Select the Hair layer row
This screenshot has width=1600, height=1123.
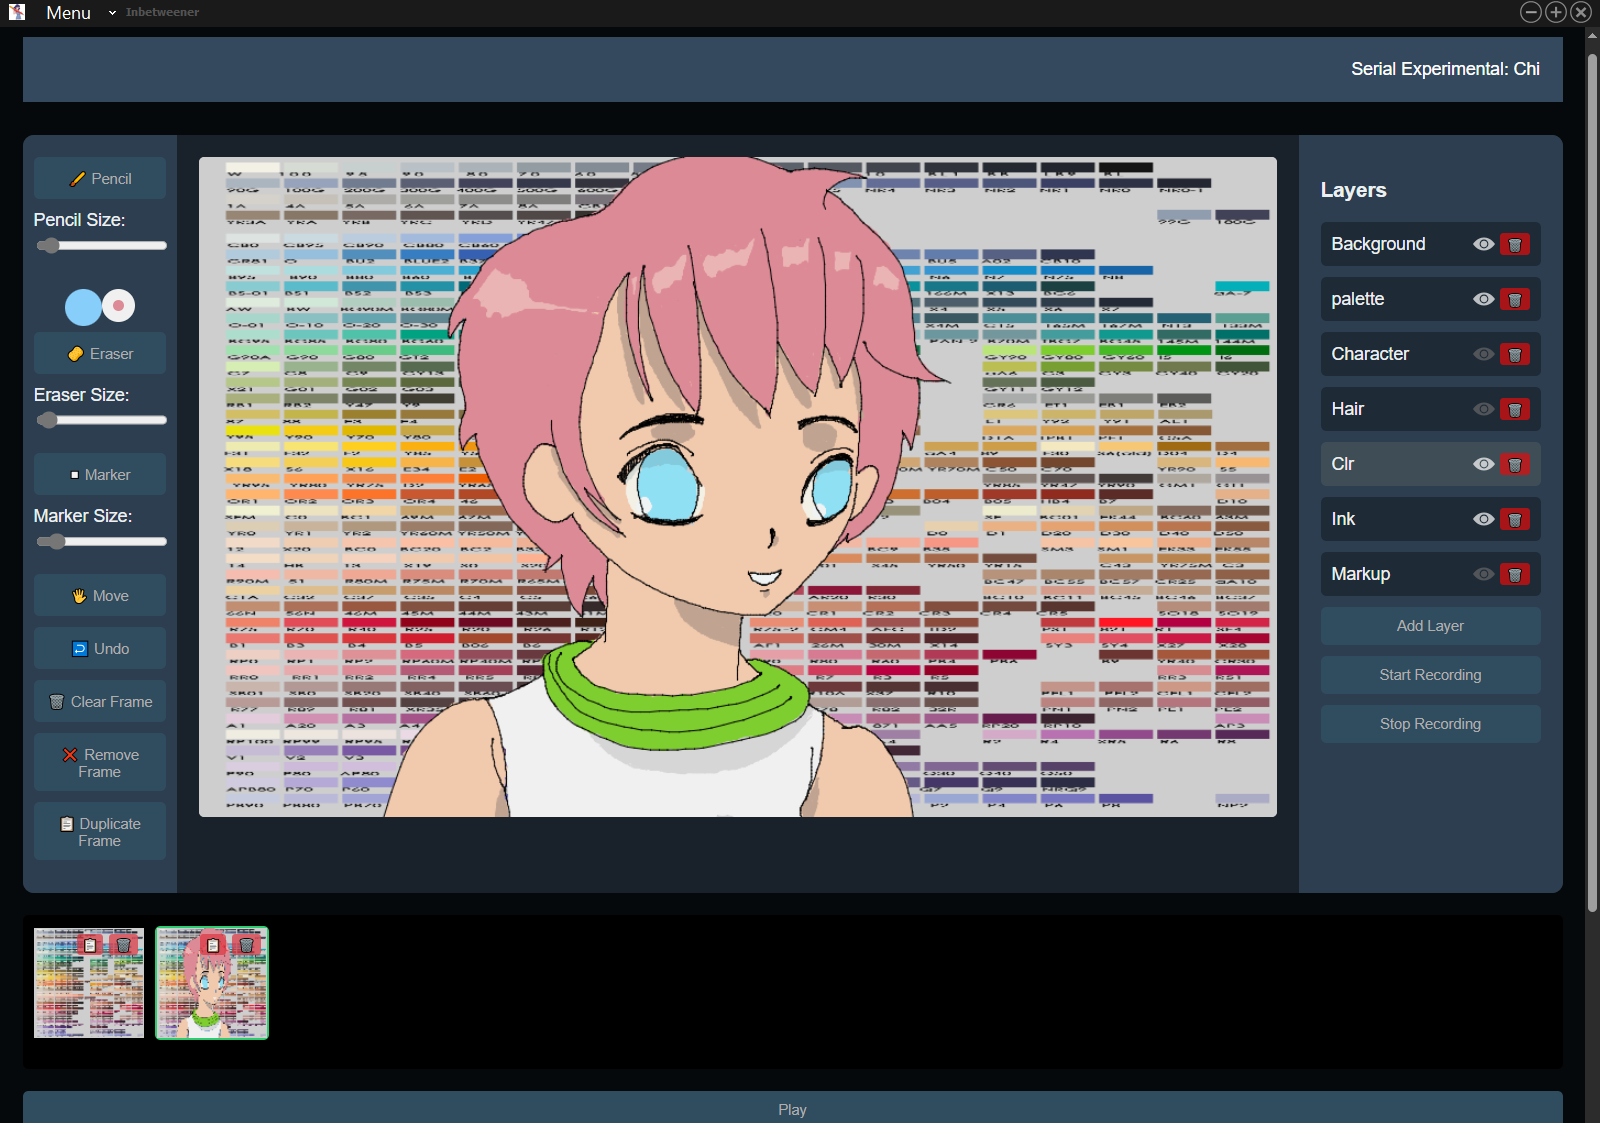(x=1430, y=409)
